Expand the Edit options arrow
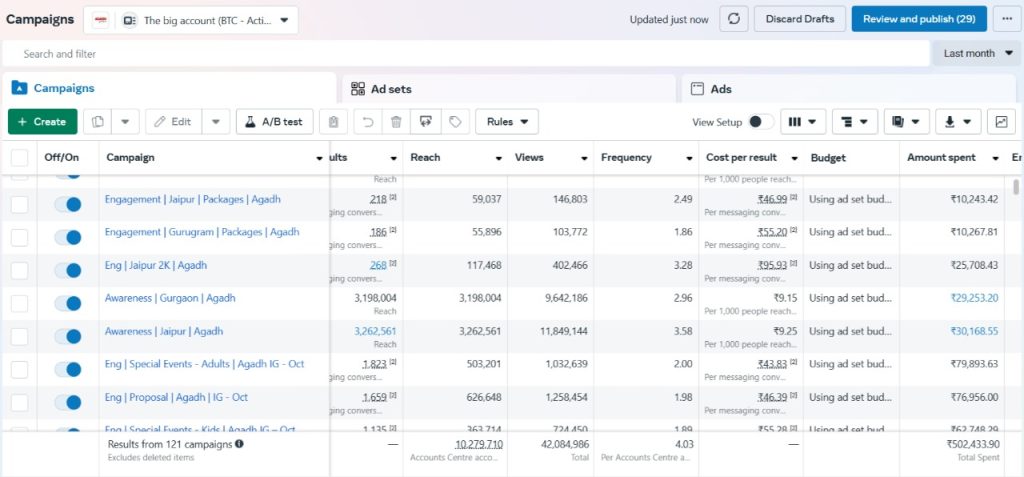Viewport: 1024px width, 477px height. [216, 122]
